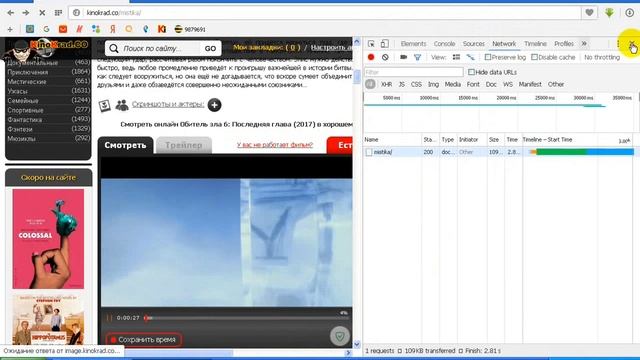
Task: Switch to the Profiles tab
Action: point(564,44)
